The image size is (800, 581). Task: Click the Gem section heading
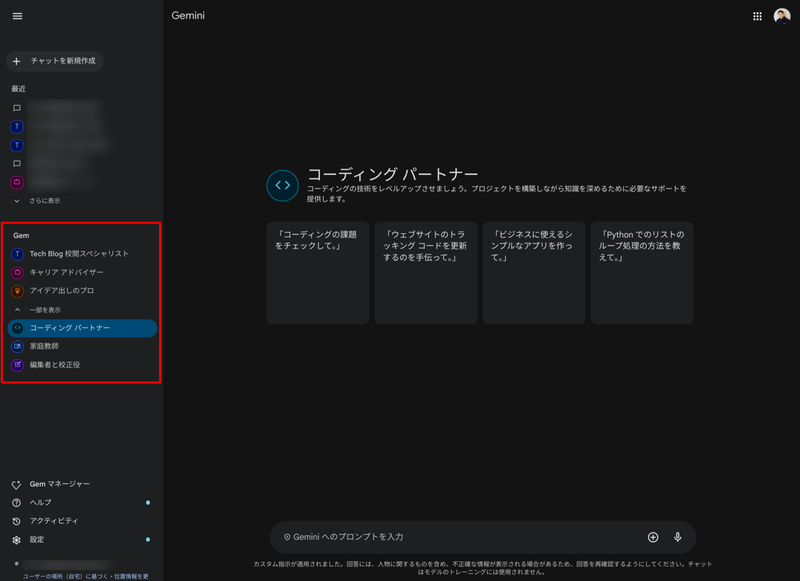(x=21, y=236)
